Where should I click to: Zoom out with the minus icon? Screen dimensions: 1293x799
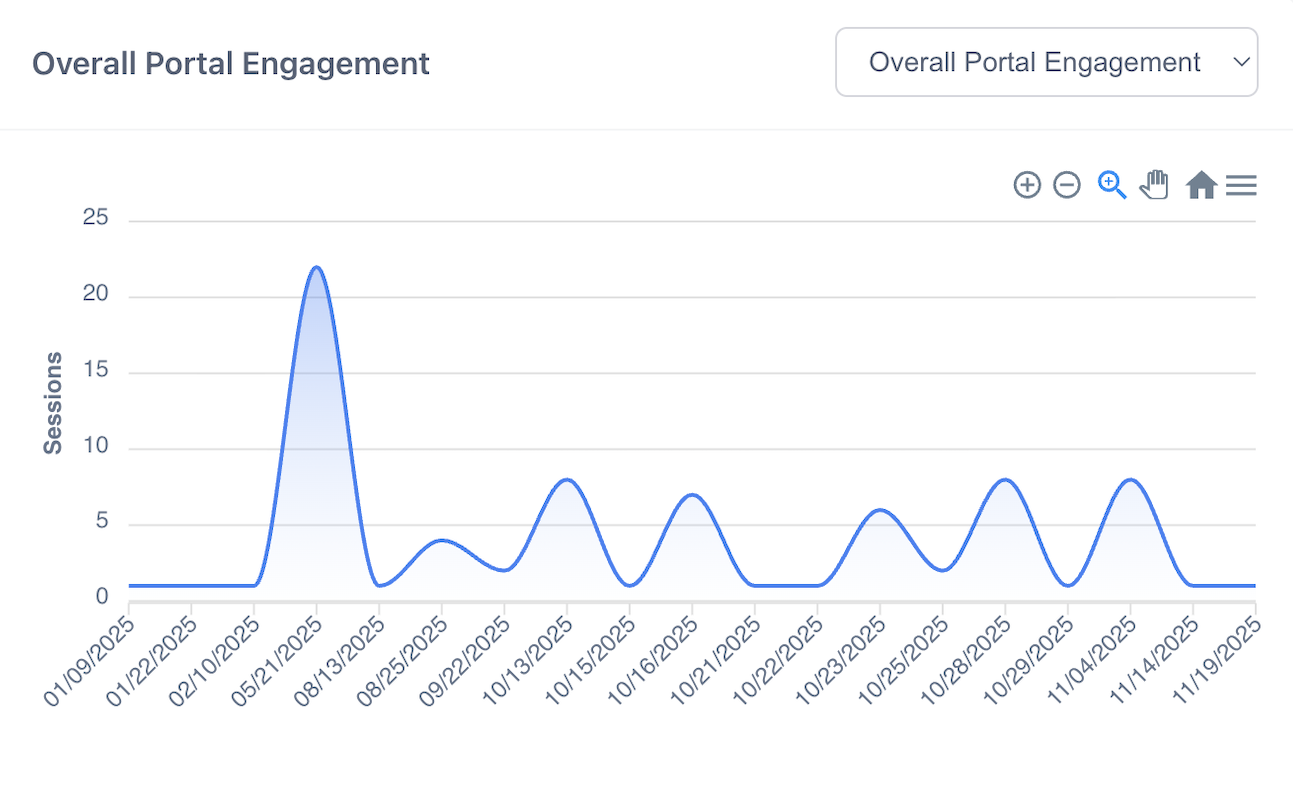(1067, 185)
